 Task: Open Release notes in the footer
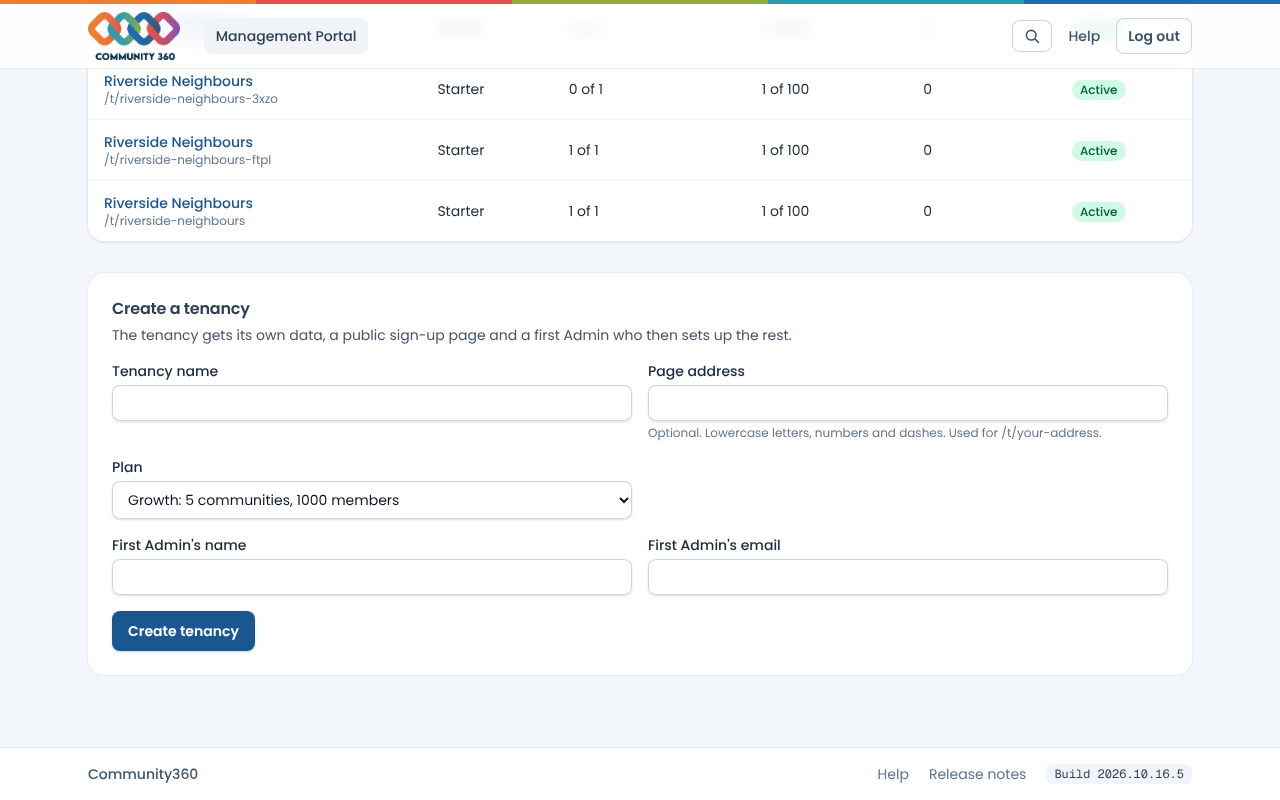977,774
